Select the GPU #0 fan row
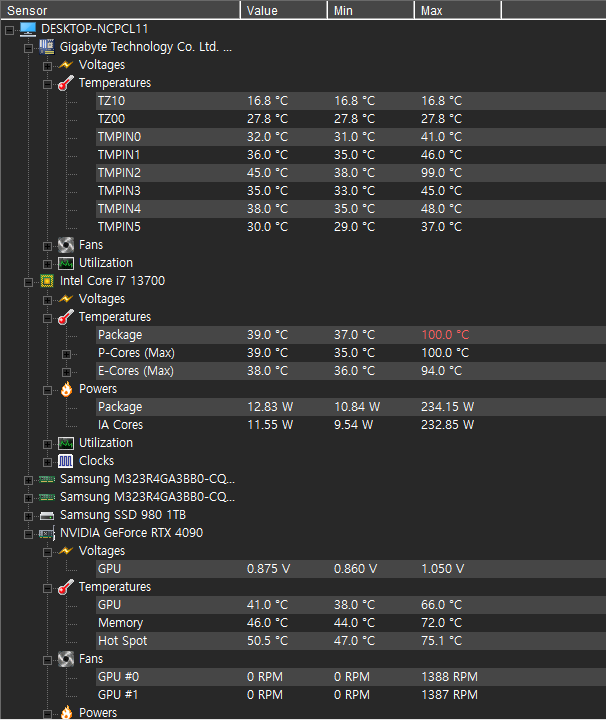Screen dimensions: 606x720 coord(351,677)
